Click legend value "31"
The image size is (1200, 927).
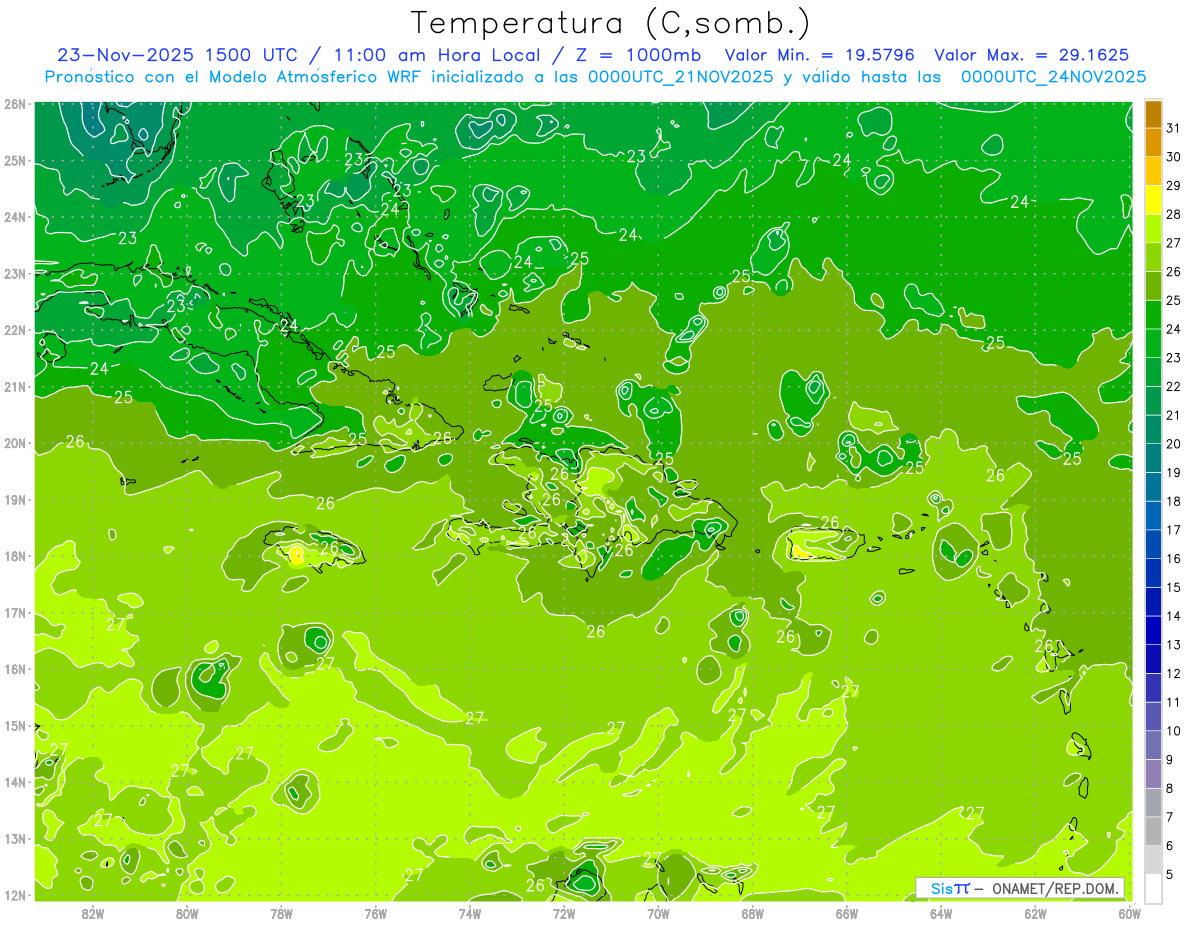click(x=1174, y=128)
